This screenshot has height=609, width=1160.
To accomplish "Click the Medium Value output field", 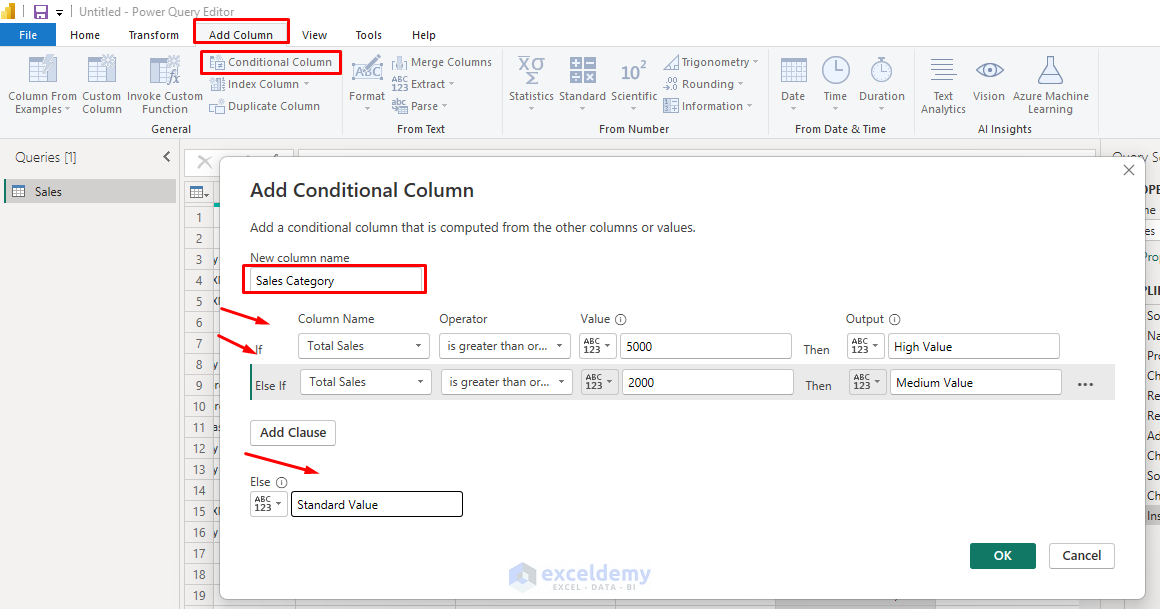I will (976, 382).
